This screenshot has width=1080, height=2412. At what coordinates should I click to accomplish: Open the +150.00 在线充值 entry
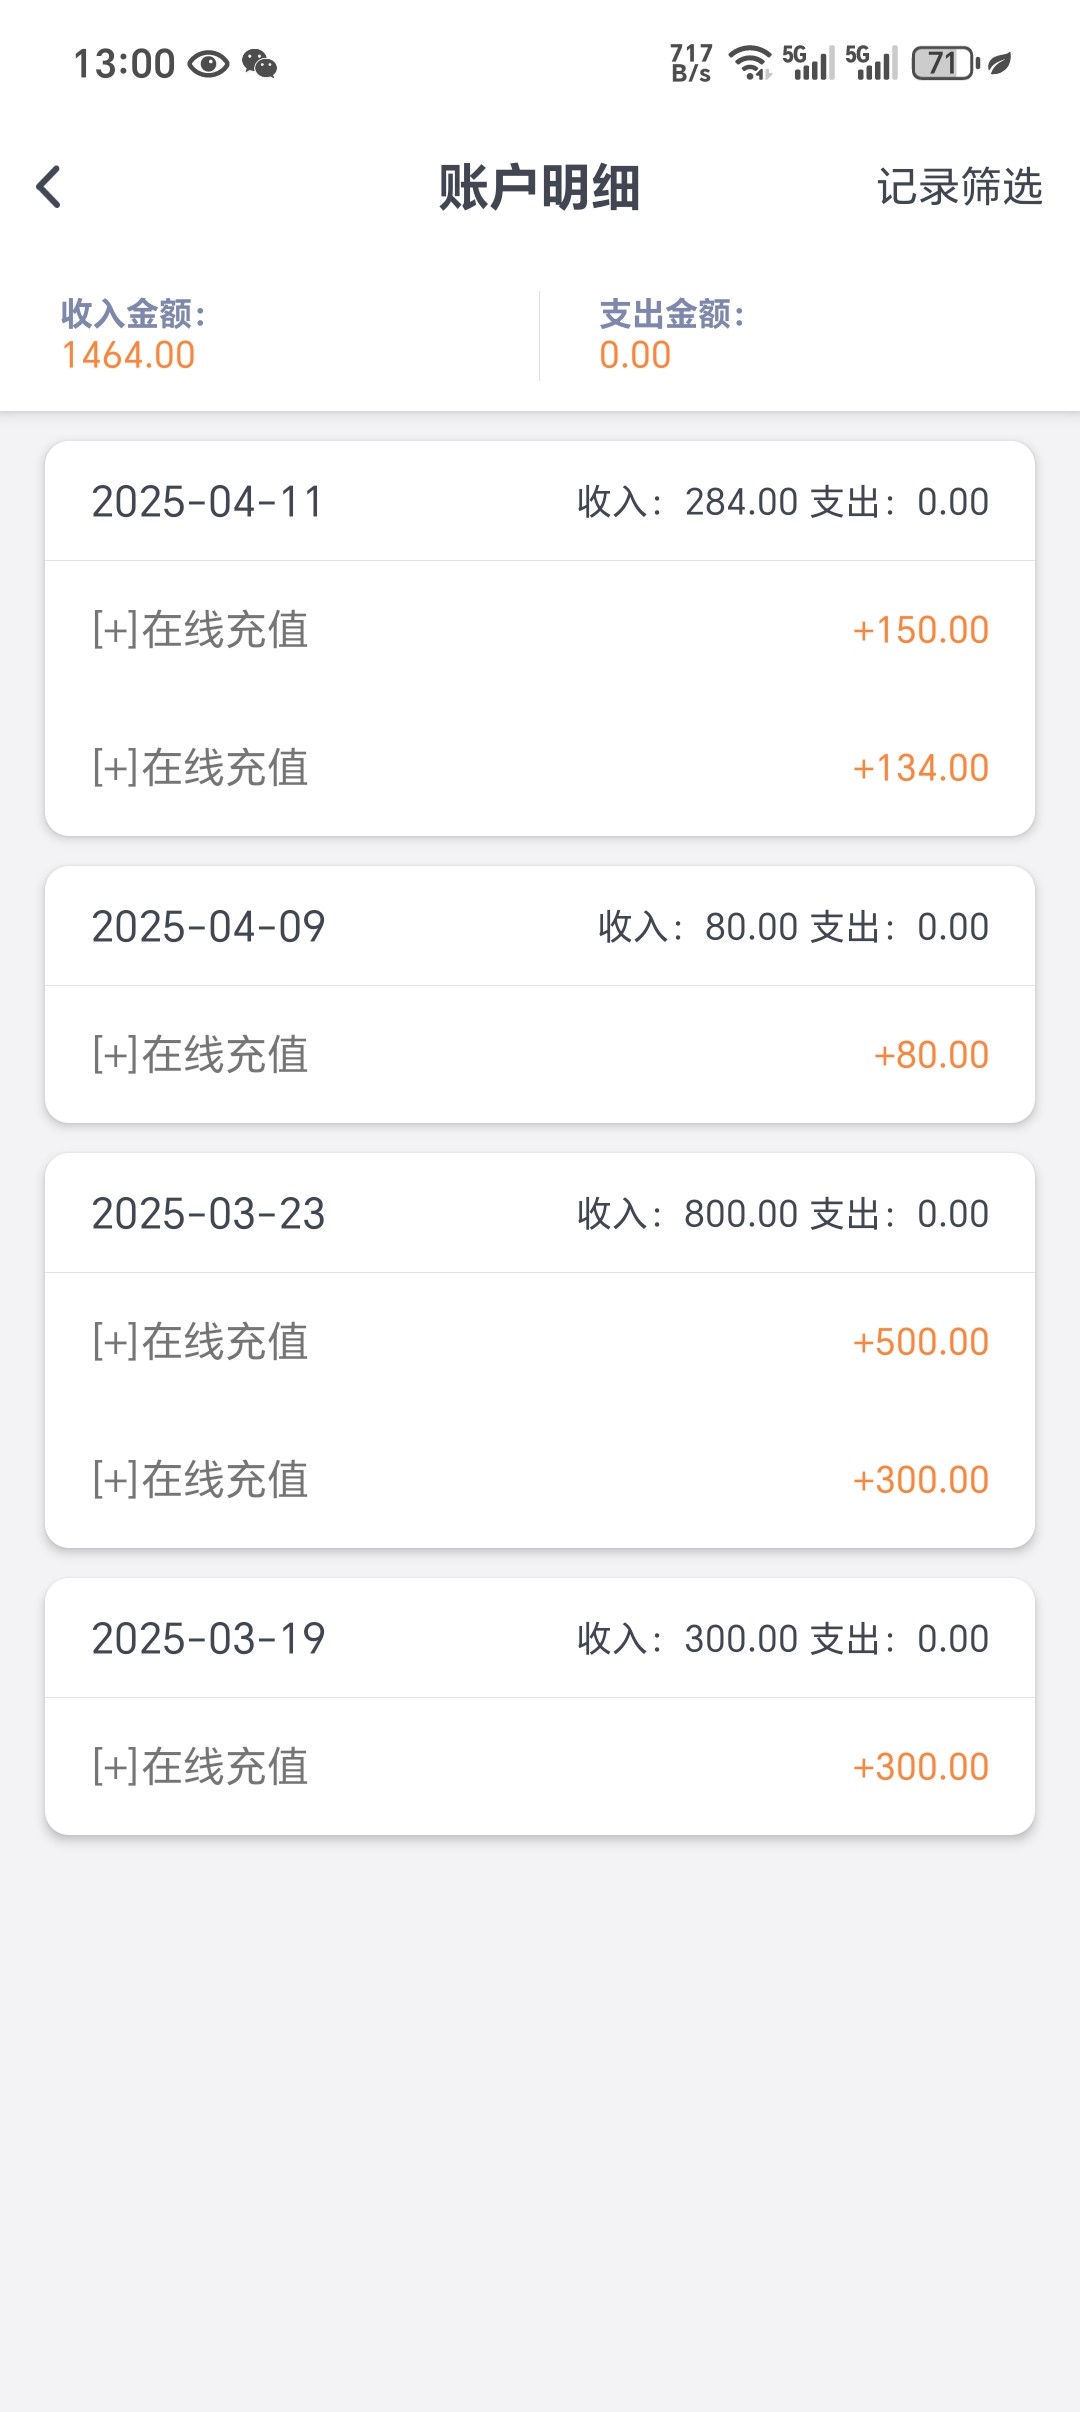pyautogui.click(x=540, y=630)
